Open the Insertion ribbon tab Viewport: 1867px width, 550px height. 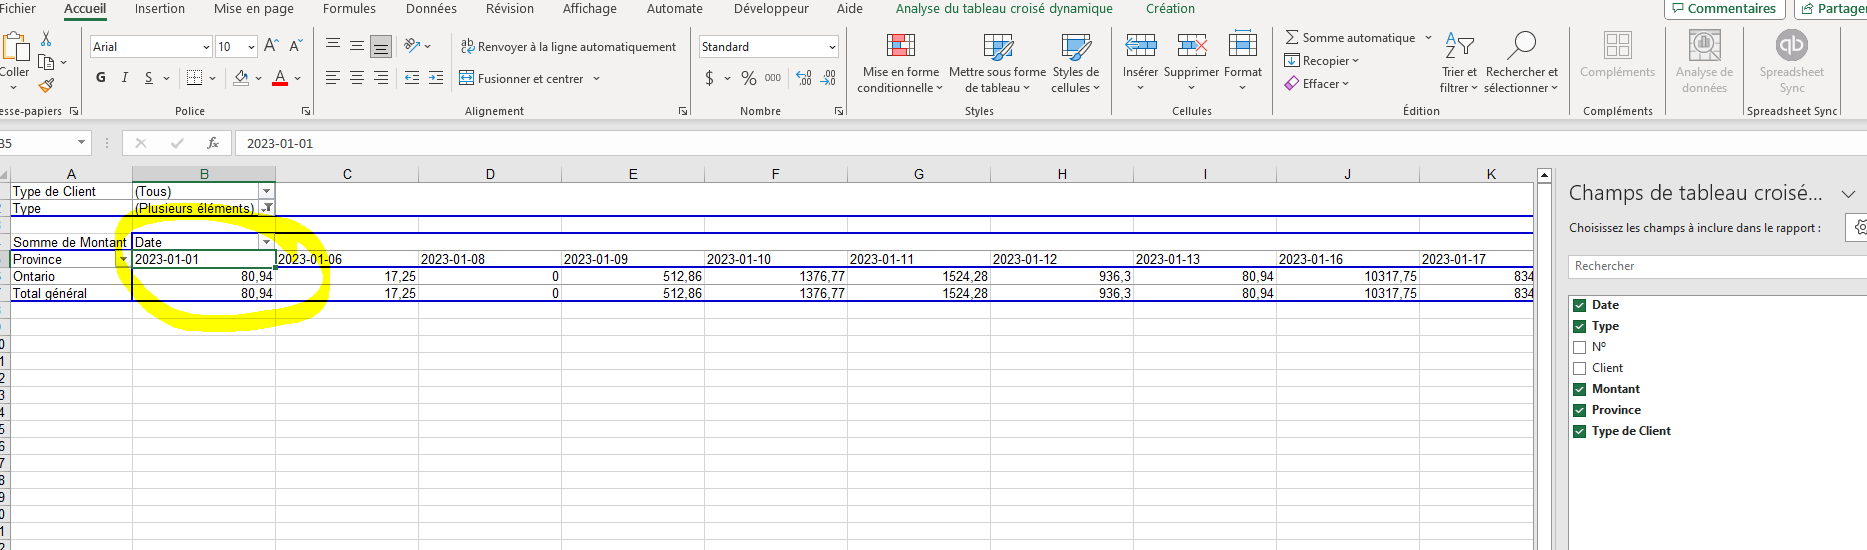point(160,8)
